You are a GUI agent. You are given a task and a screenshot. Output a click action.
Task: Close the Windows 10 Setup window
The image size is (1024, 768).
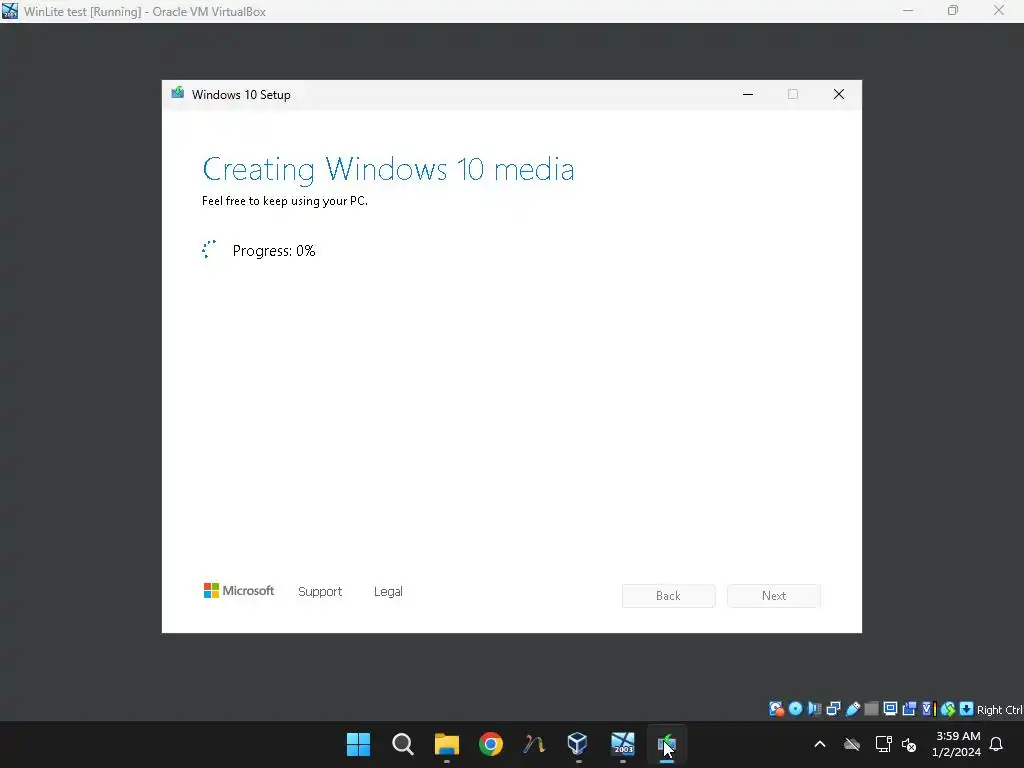[839, 95]
